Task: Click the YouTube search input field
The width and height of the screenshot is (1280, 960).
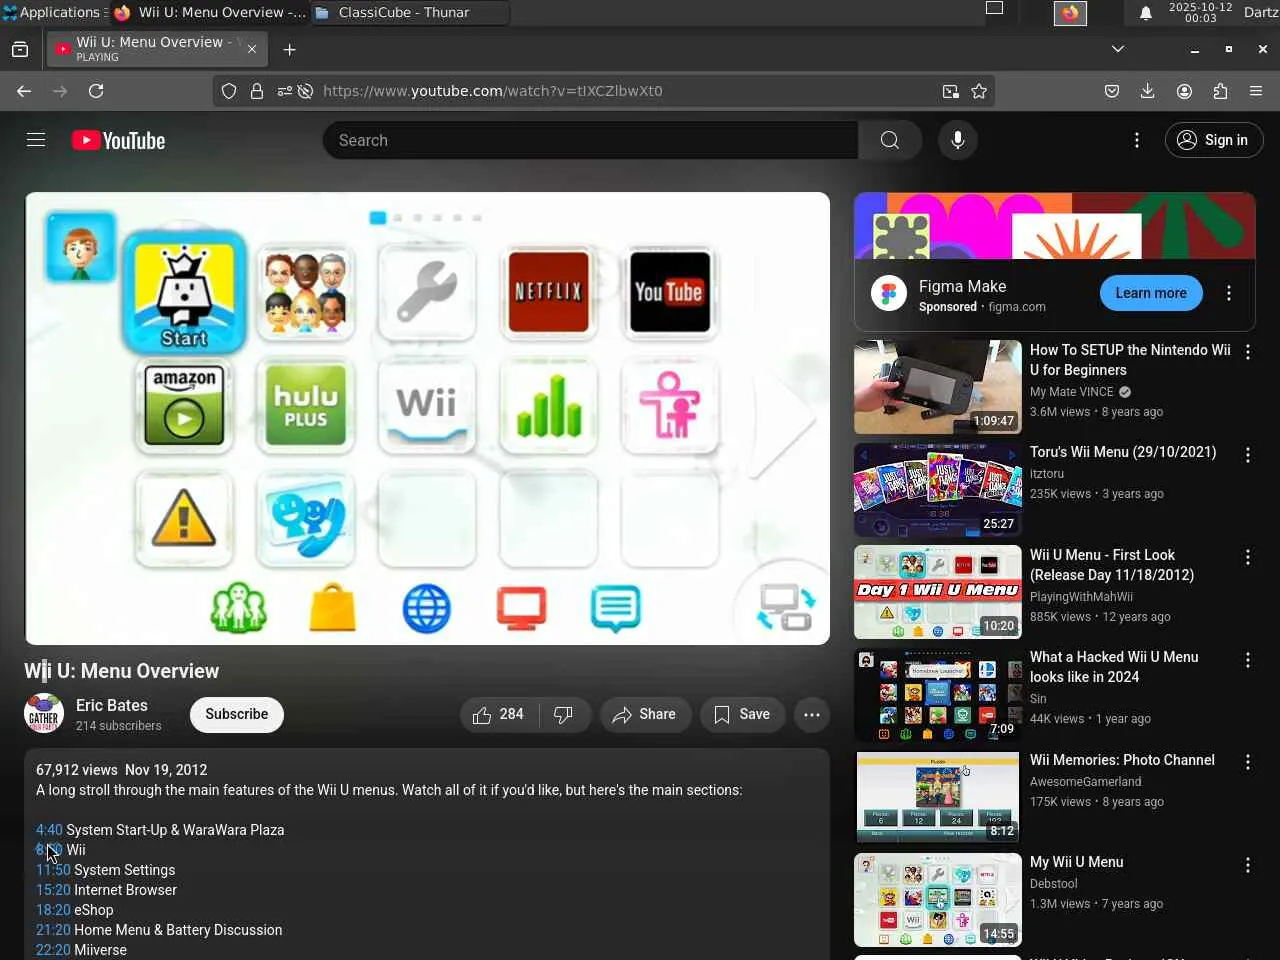Action: [590, 140]
